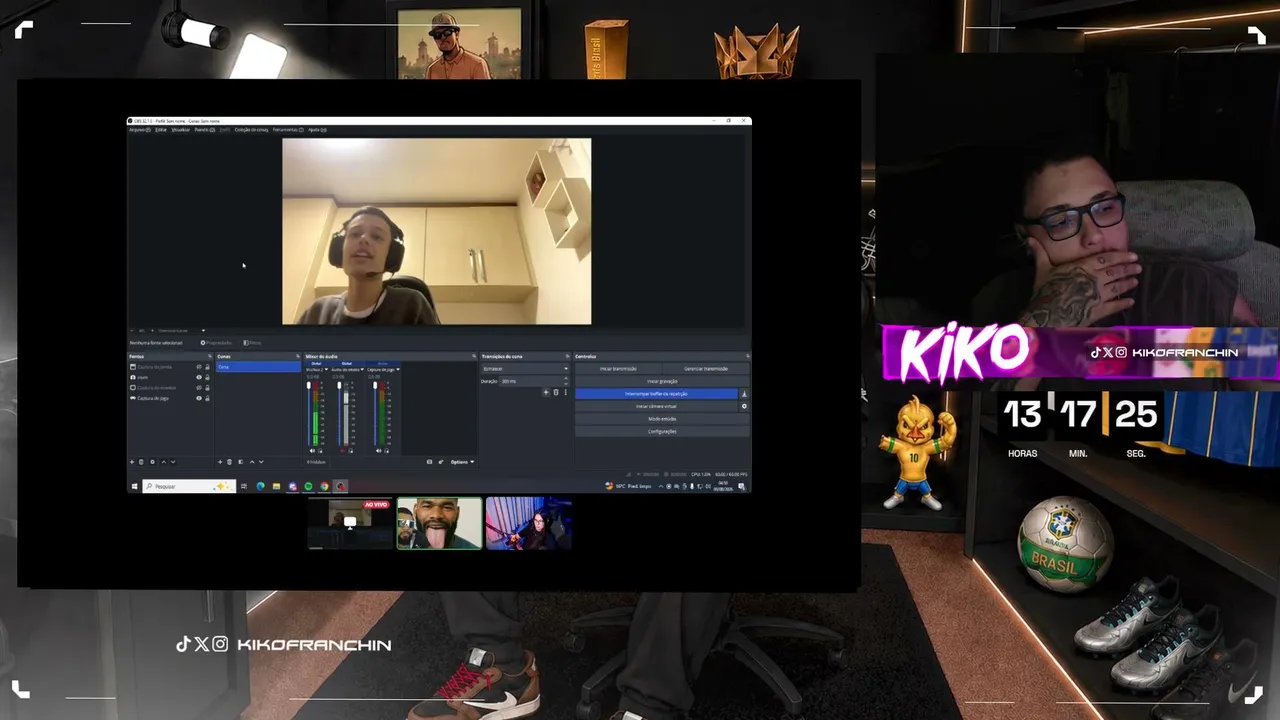This screenshot has height=720, width=1280.
Task: Add a new source in Fontes panel
Action: tap(132, 462)
